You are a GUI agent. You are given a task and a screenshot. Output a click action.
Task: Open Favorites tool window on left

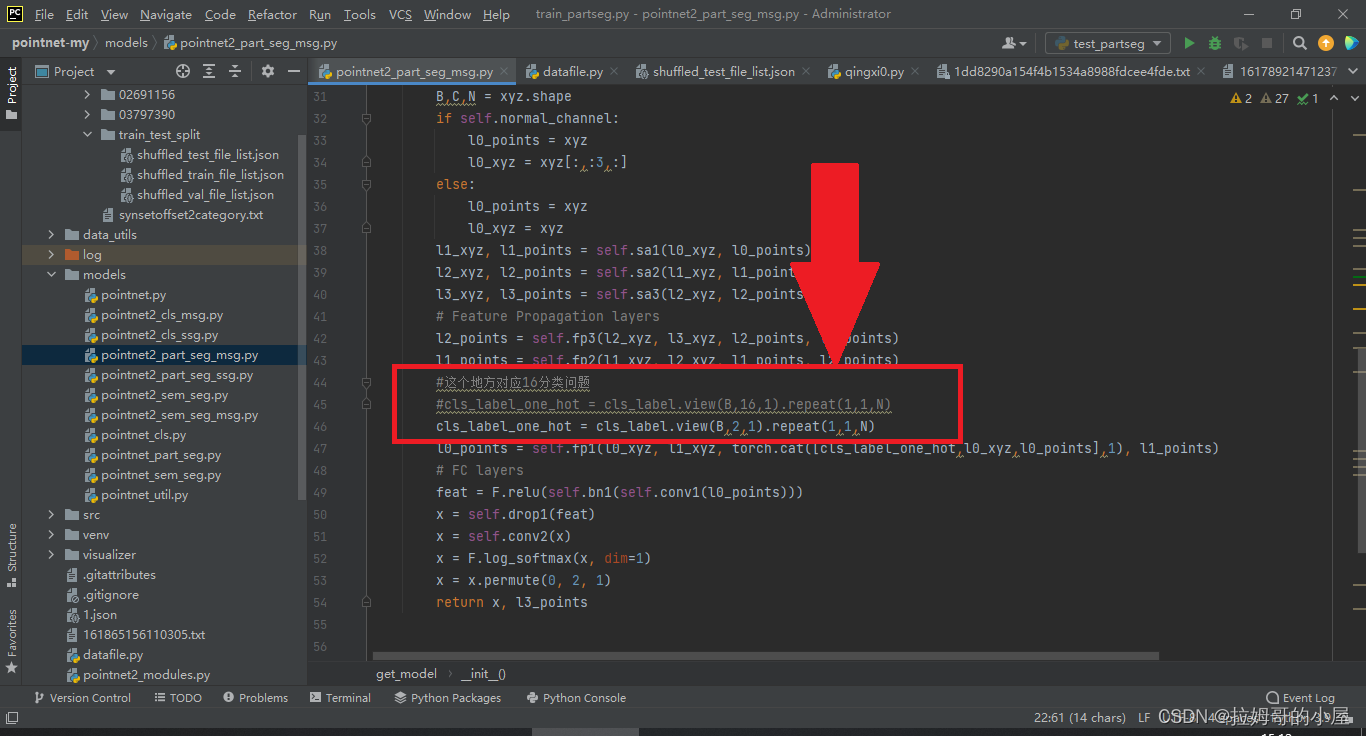tap(12, 640)
